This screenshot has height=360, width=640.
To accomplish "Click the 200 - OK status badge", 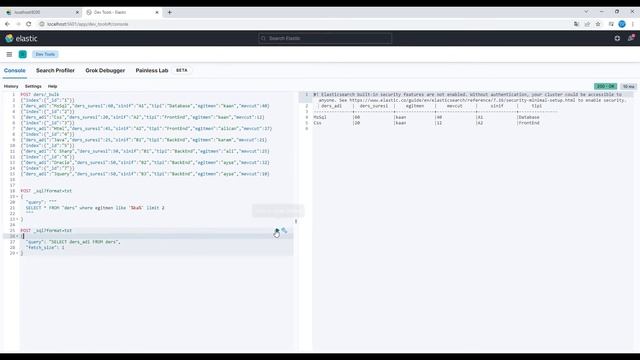I will 605,87.
